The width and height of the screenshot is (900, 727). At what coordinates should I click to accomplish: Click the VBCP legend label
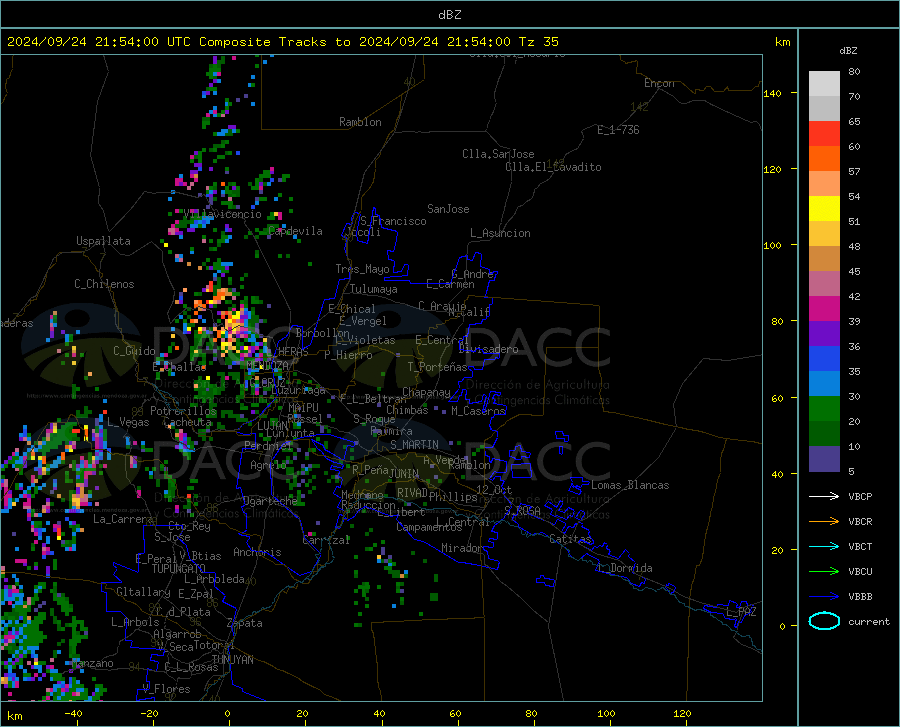[860, 496]
